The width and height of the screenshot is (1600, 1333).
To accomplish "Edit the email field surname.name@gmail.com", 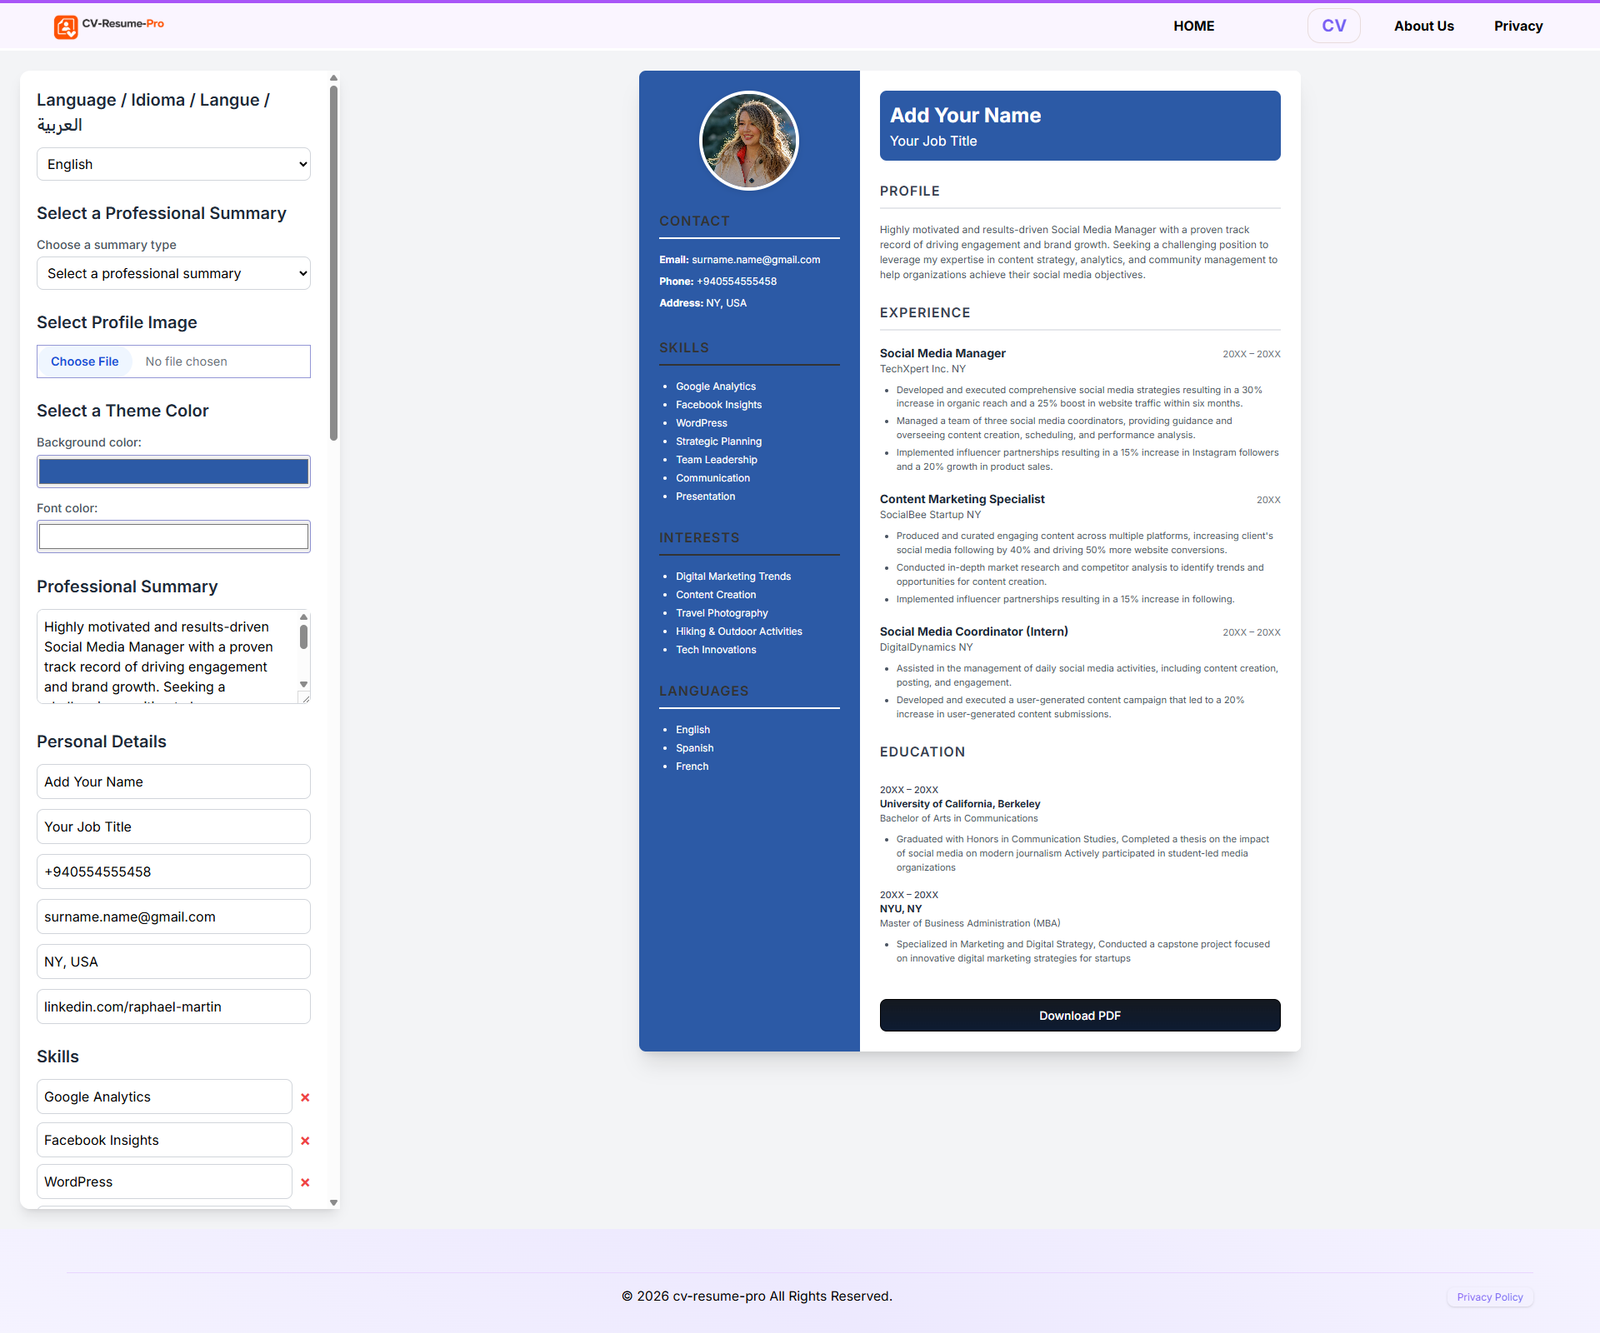I will pos(174,917).
